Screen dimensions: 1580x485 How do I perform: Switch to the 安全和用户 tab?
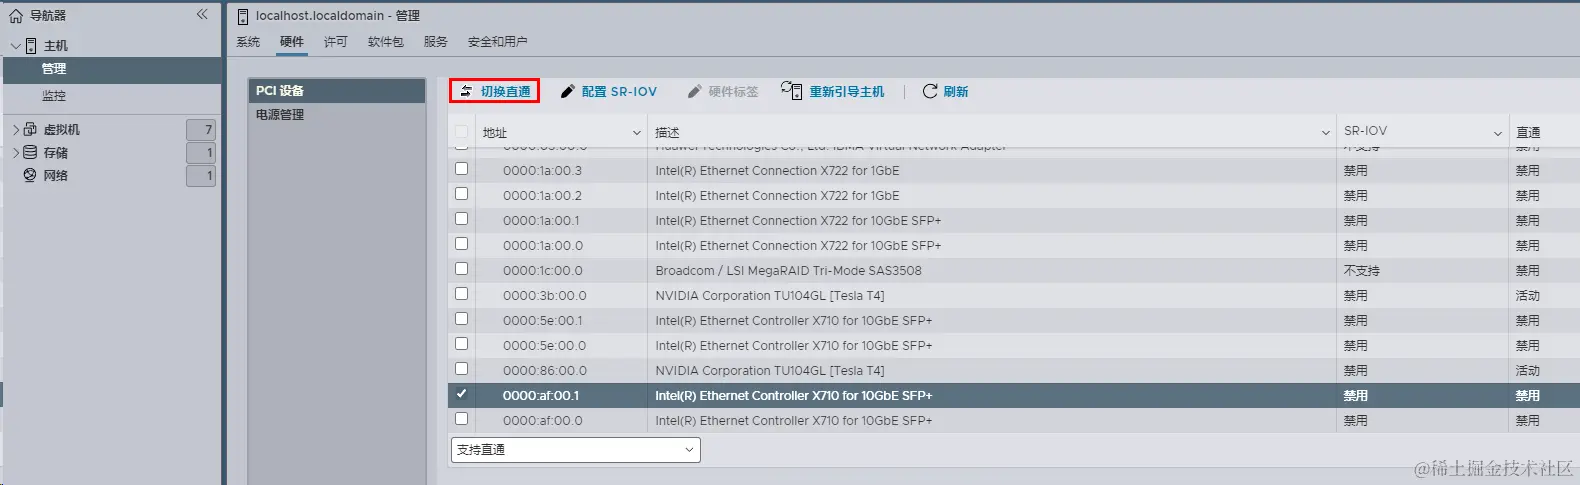tap(497, 41)
